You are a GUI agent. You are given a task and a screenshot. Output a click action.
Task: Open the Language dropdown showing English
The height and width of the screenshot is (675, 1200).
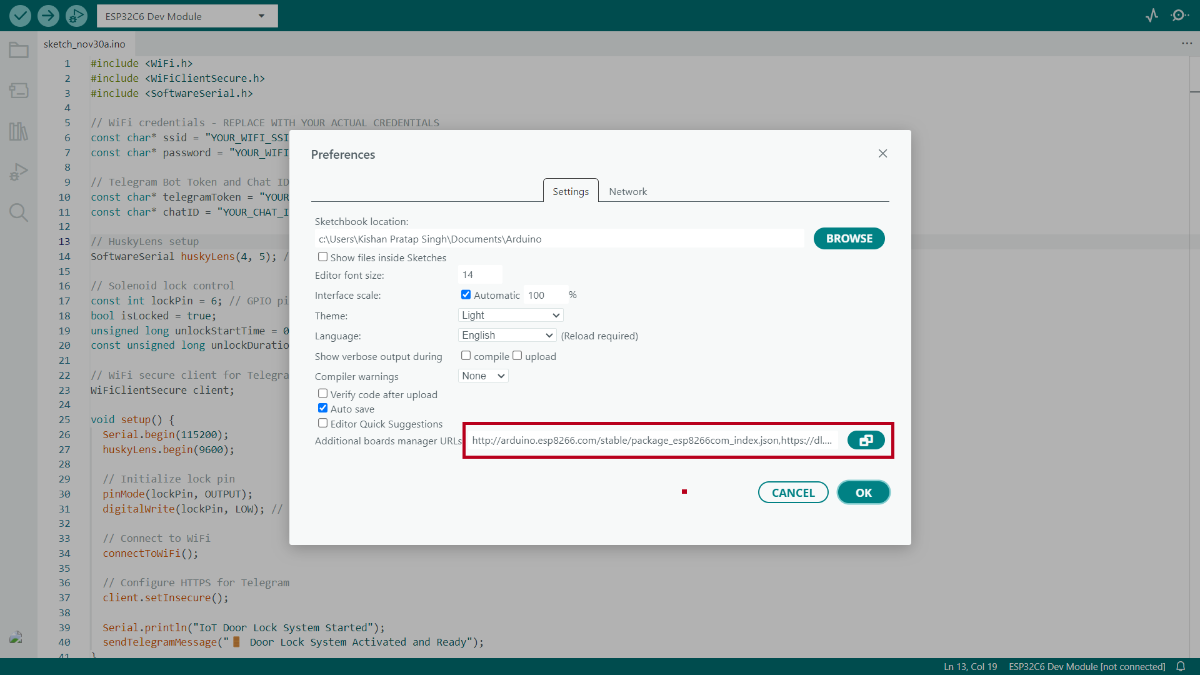[507, 336]
